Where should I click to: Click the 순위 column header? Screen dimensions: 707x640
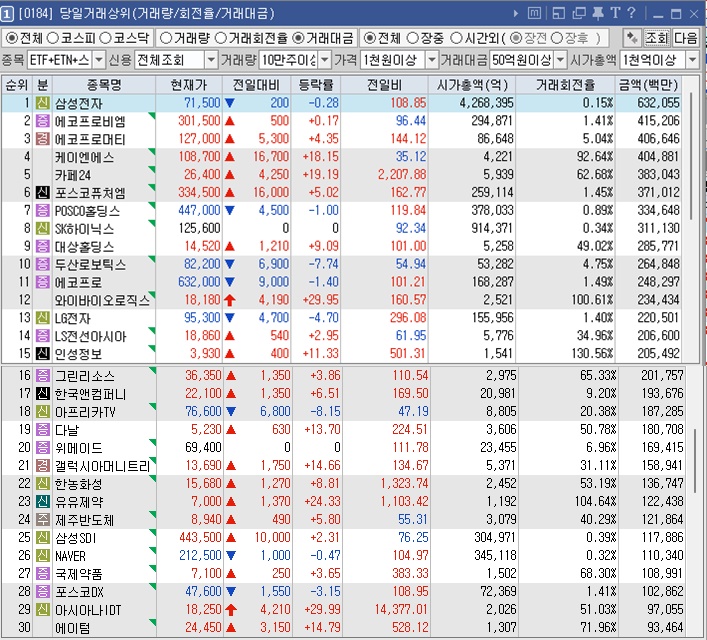point(17,85)
